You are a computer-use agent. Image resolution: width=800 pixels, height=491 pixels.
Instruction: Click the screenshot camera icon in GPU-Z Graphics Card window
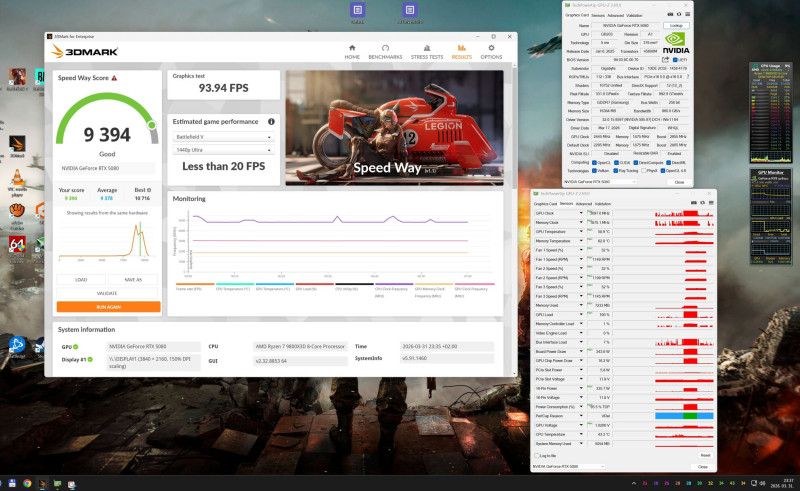670,14
